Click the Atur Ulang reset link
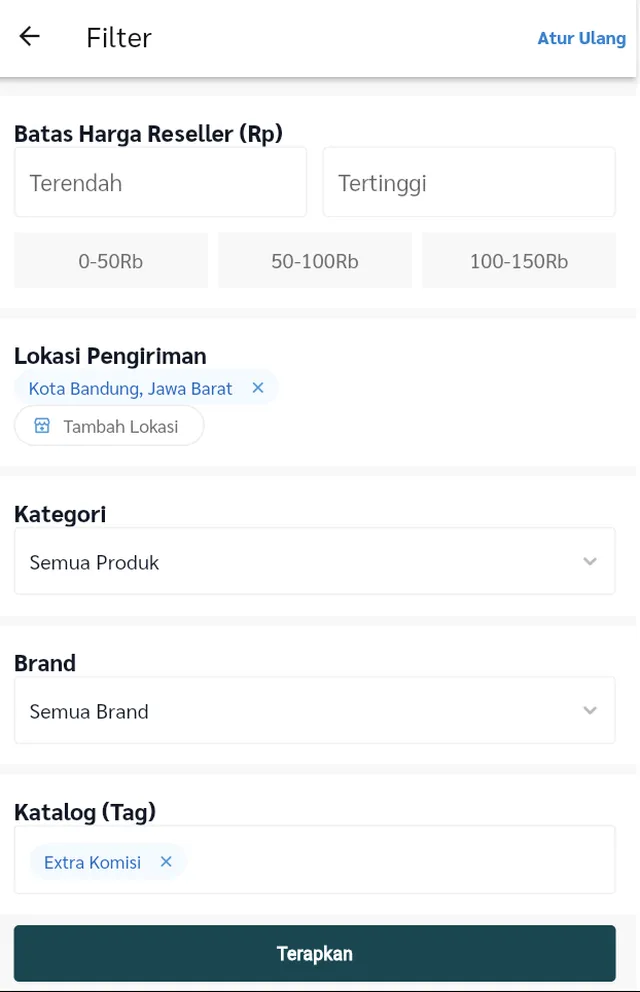640x992 pixels. [x=582, y=38]
